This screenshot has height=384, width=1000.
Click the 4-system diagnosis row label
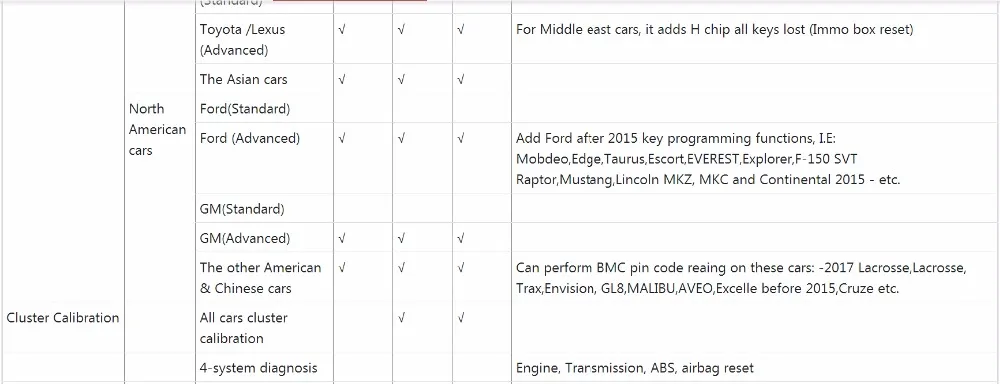(x=258, y=368)
